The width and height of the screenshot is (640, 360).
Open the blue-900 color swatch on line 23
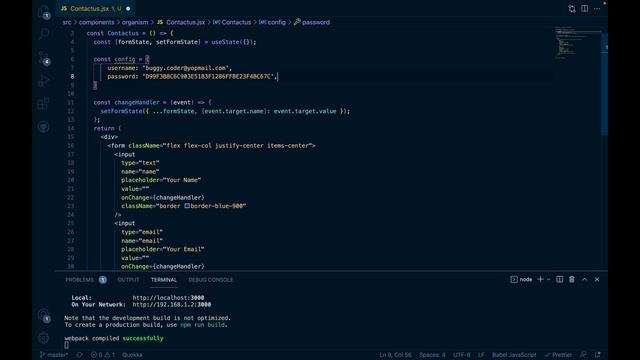tap(187, 206)
